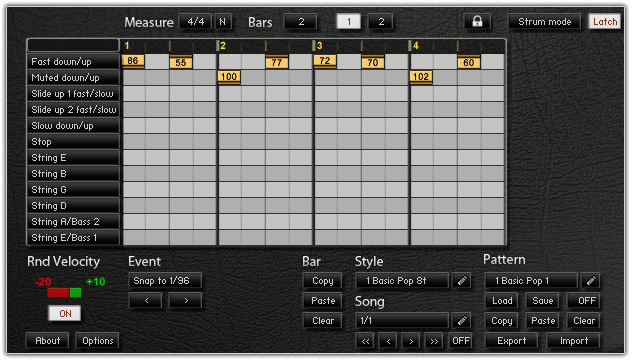Select the 100 velocity event in Muted row
Screen dimensions: 632x361
(x=229, y=77)
